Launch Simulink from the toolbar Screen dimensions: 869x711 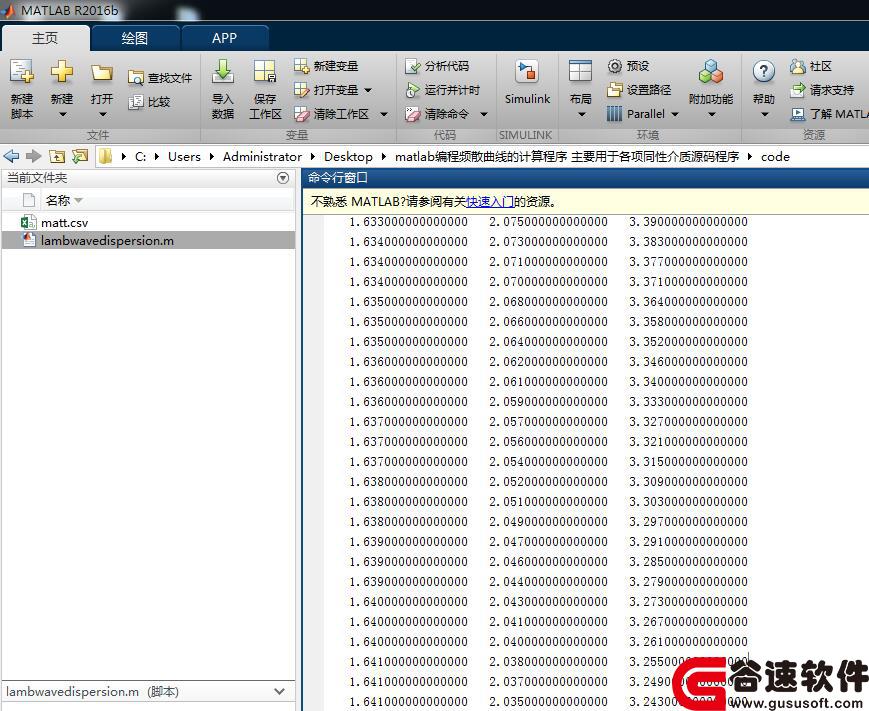[527, 83]
